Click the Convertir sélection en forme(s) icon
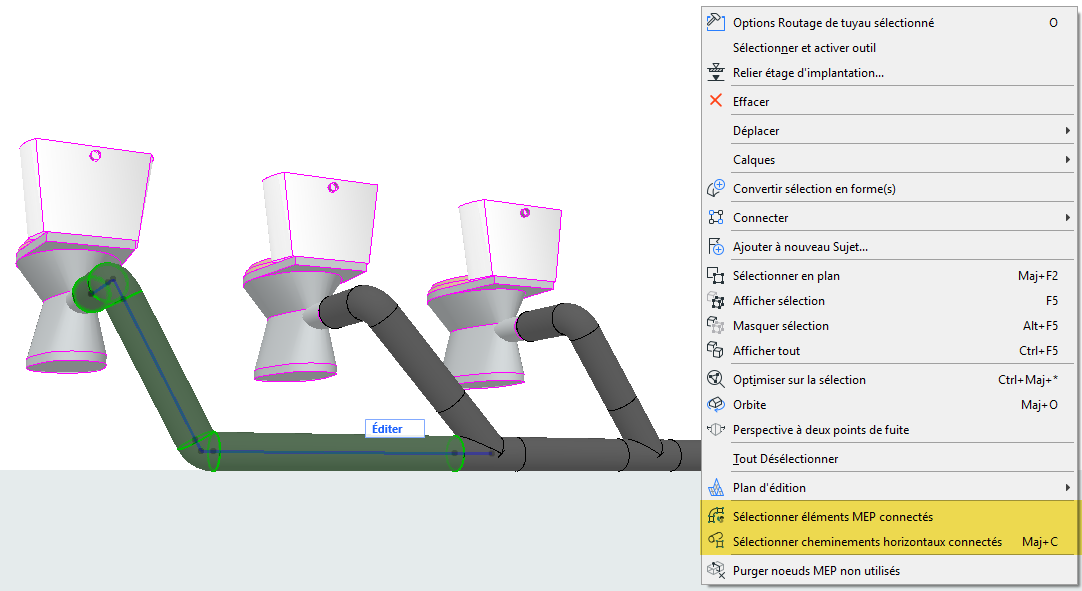1082x591 pixels. click(716, 188)
